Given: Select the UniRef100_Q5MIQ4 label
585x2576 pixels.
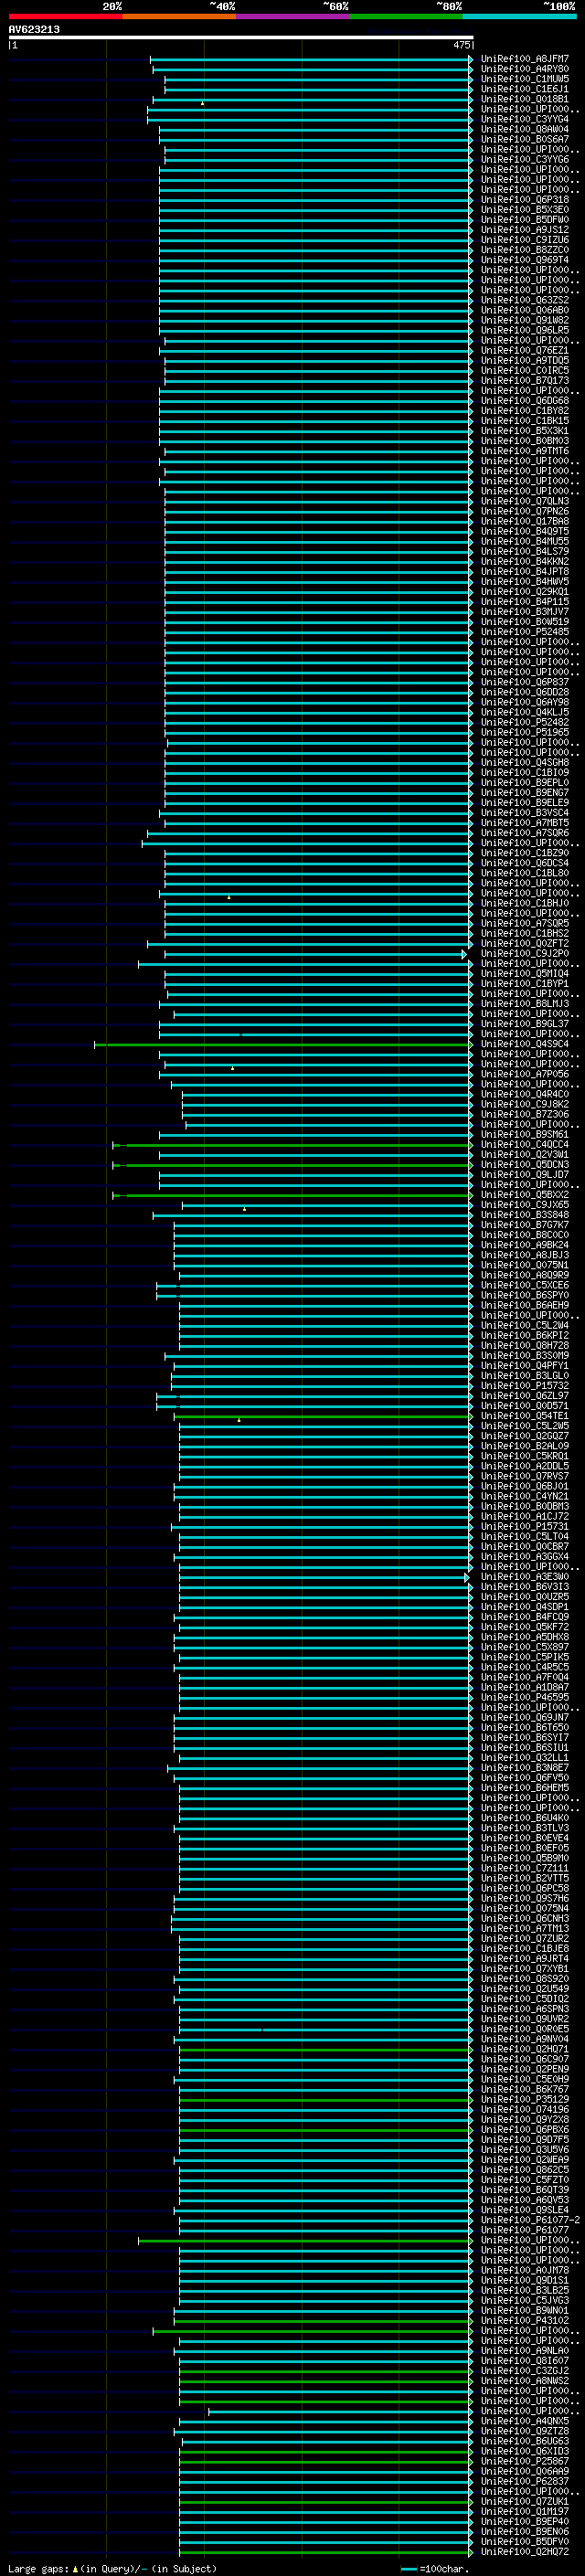Looking at the screenshot, I should pos(525,974).
